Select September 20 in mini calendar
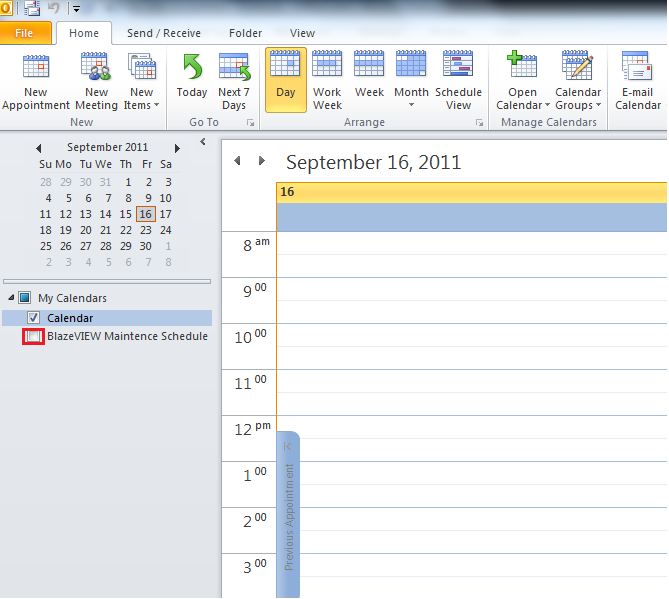The image size is (669, 599). (x=85, y=230)
